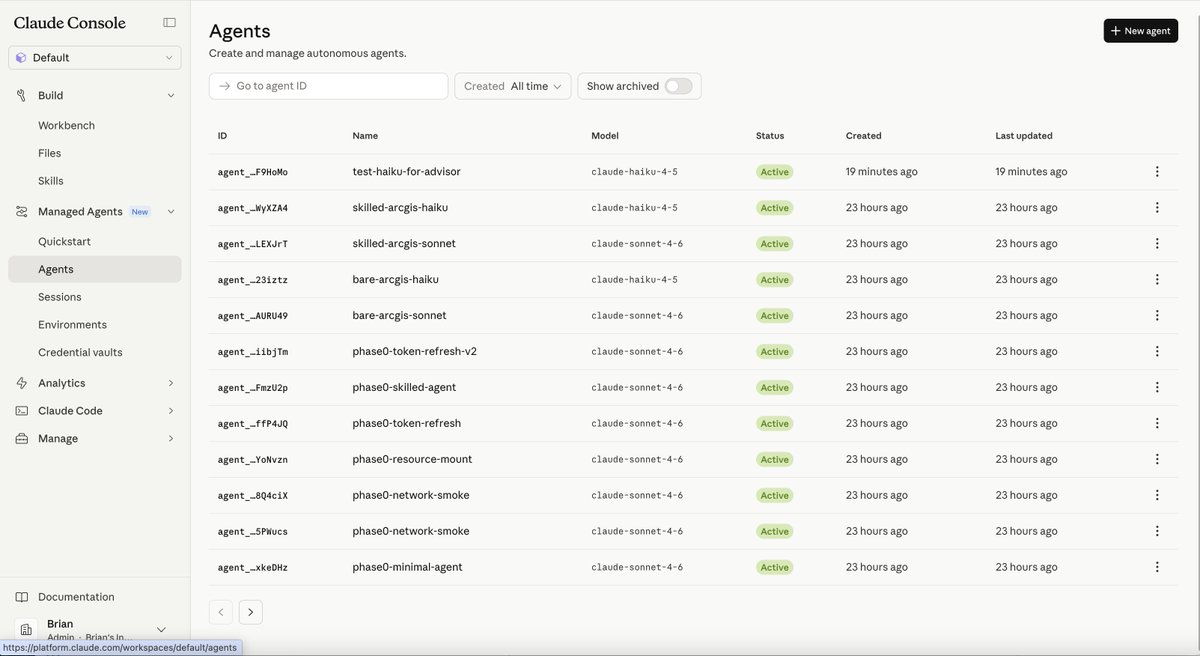Image resolution: width=1200 pixels, height=656 pixels.
Task: Click the Documentation book icon
Action: click(22, 597)
